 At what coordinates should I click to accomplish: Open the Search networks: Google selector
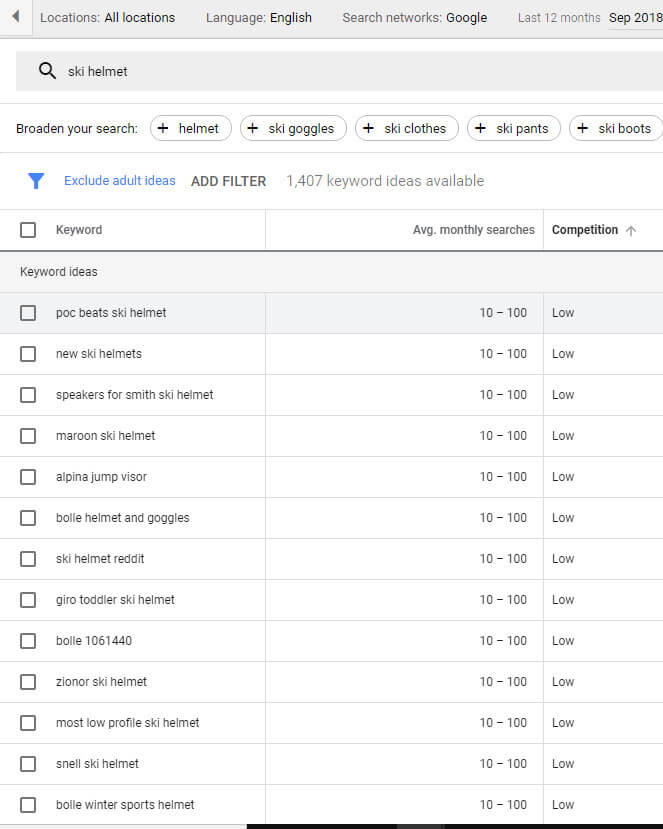414,17
